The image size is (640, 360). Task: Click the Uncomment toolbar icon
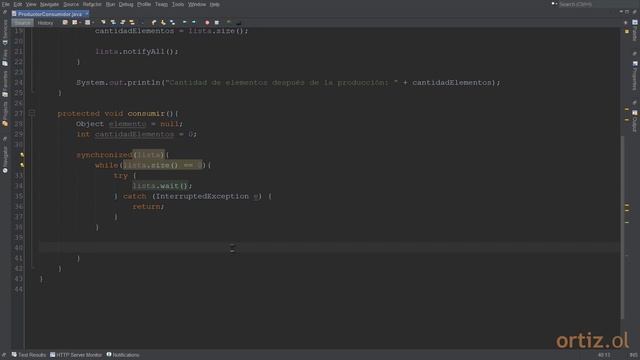238,23
